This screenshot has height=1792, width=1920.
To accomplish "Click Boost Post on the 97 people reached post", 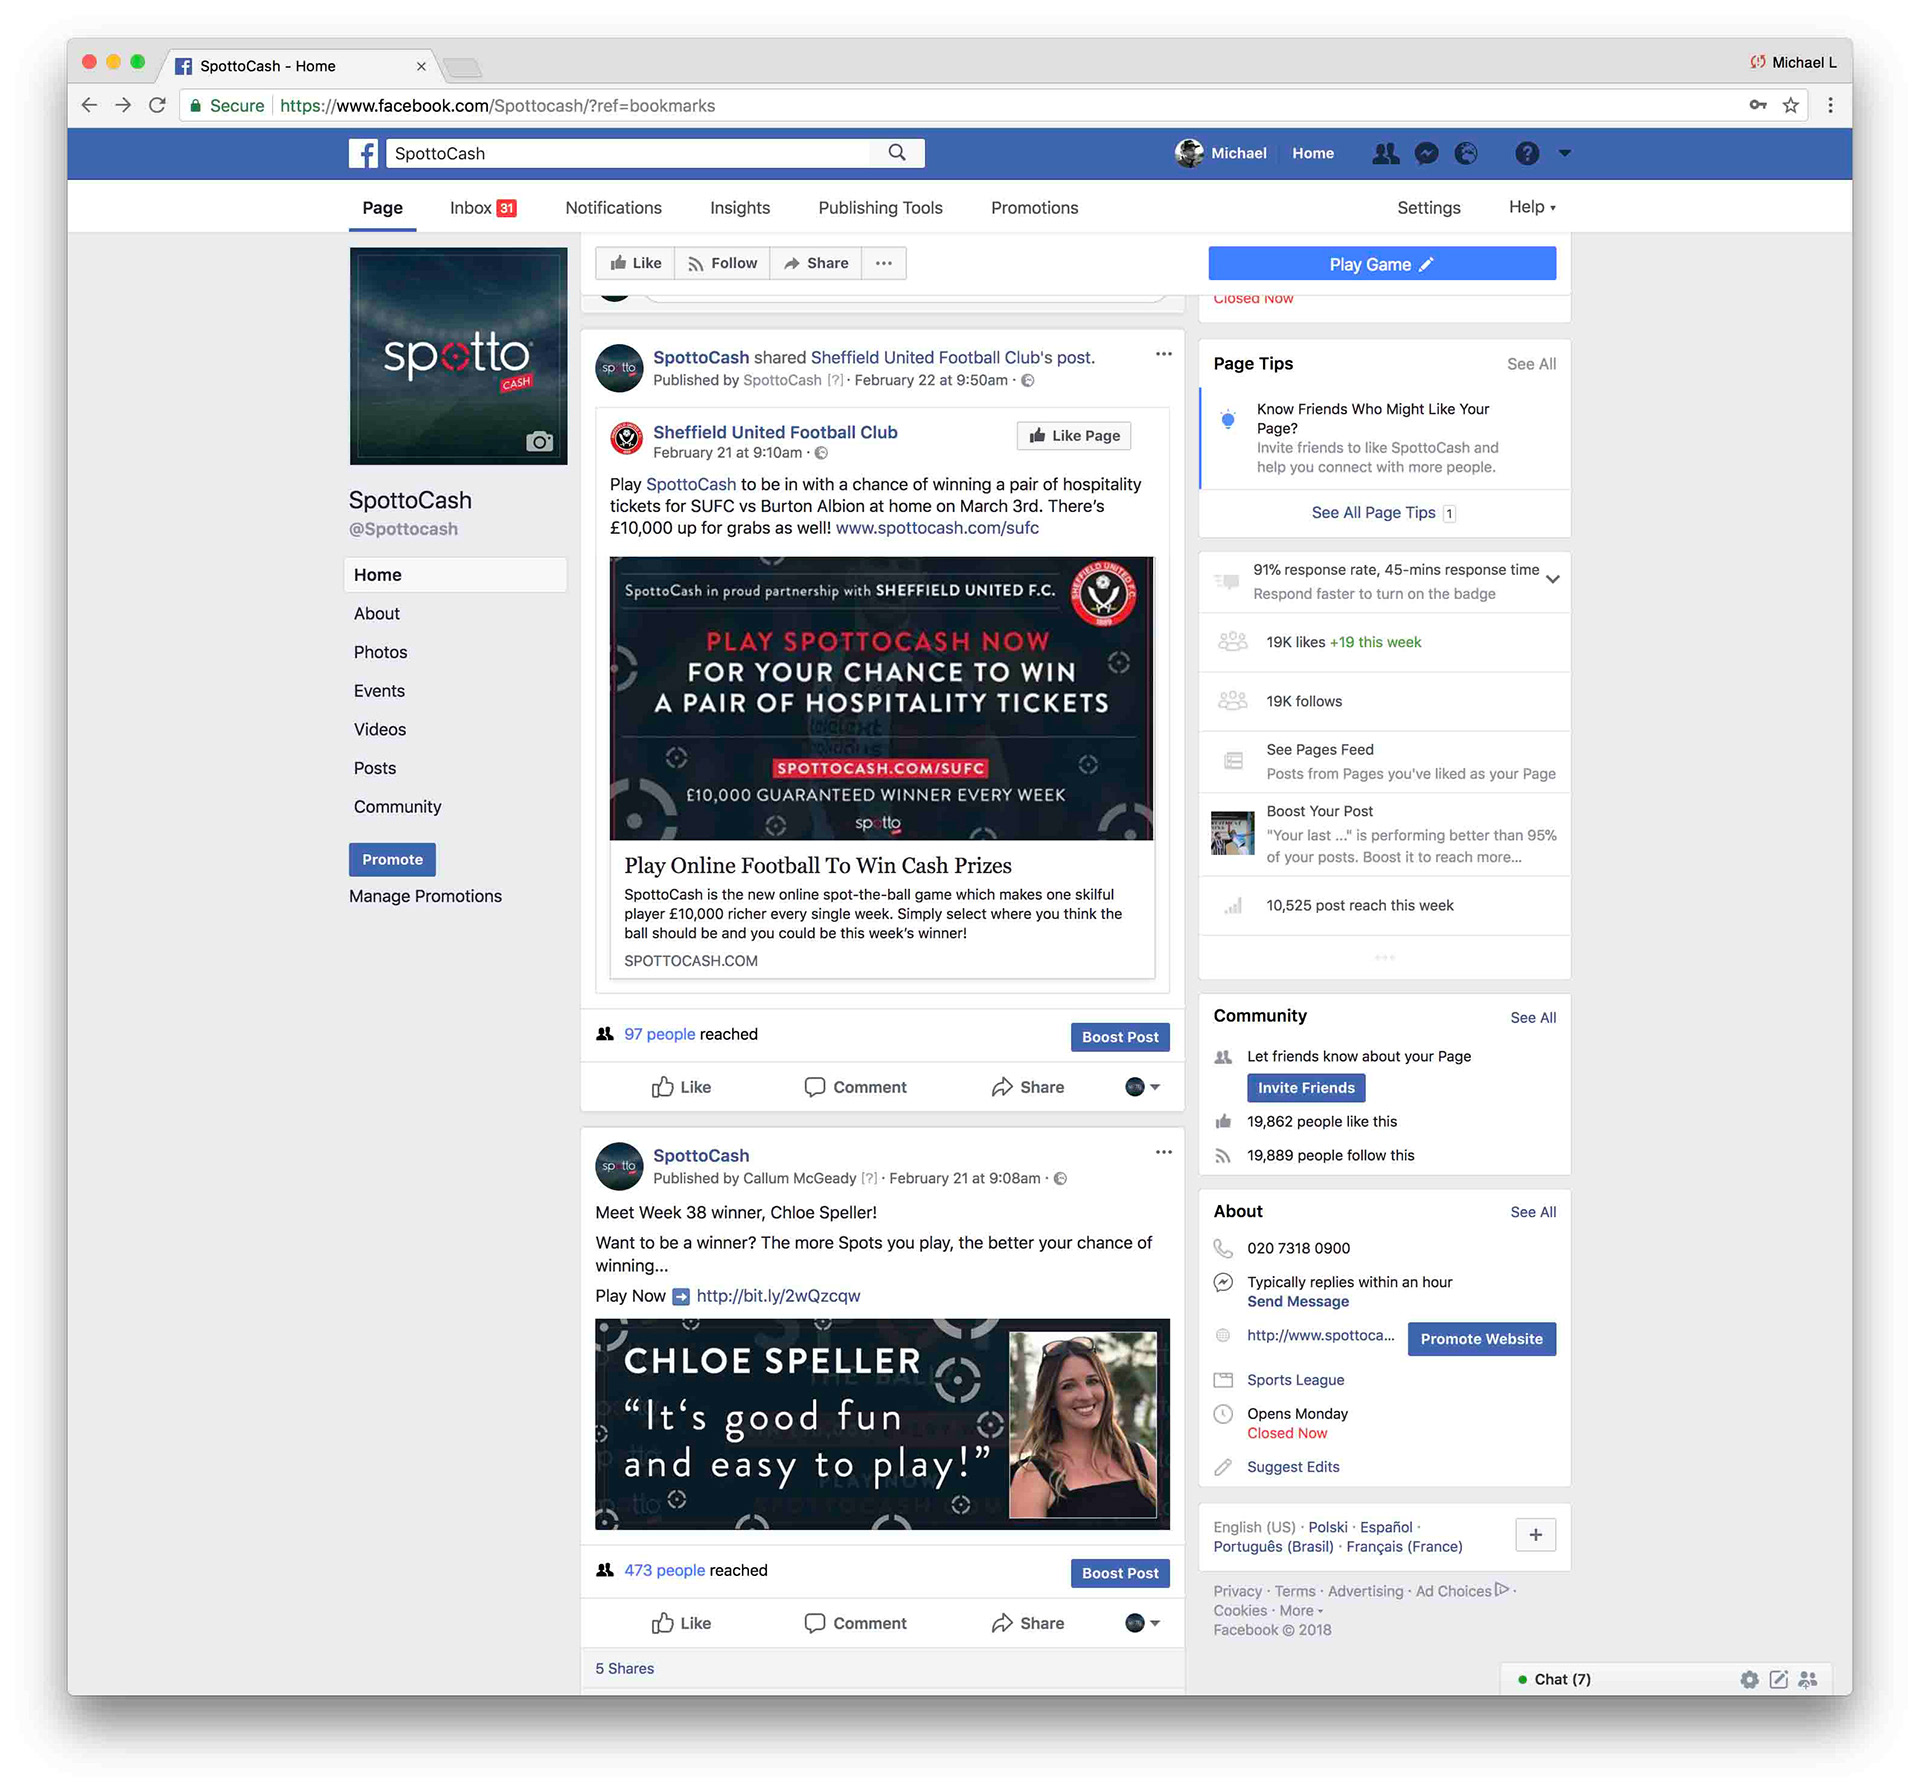I will point(1120,1037).
